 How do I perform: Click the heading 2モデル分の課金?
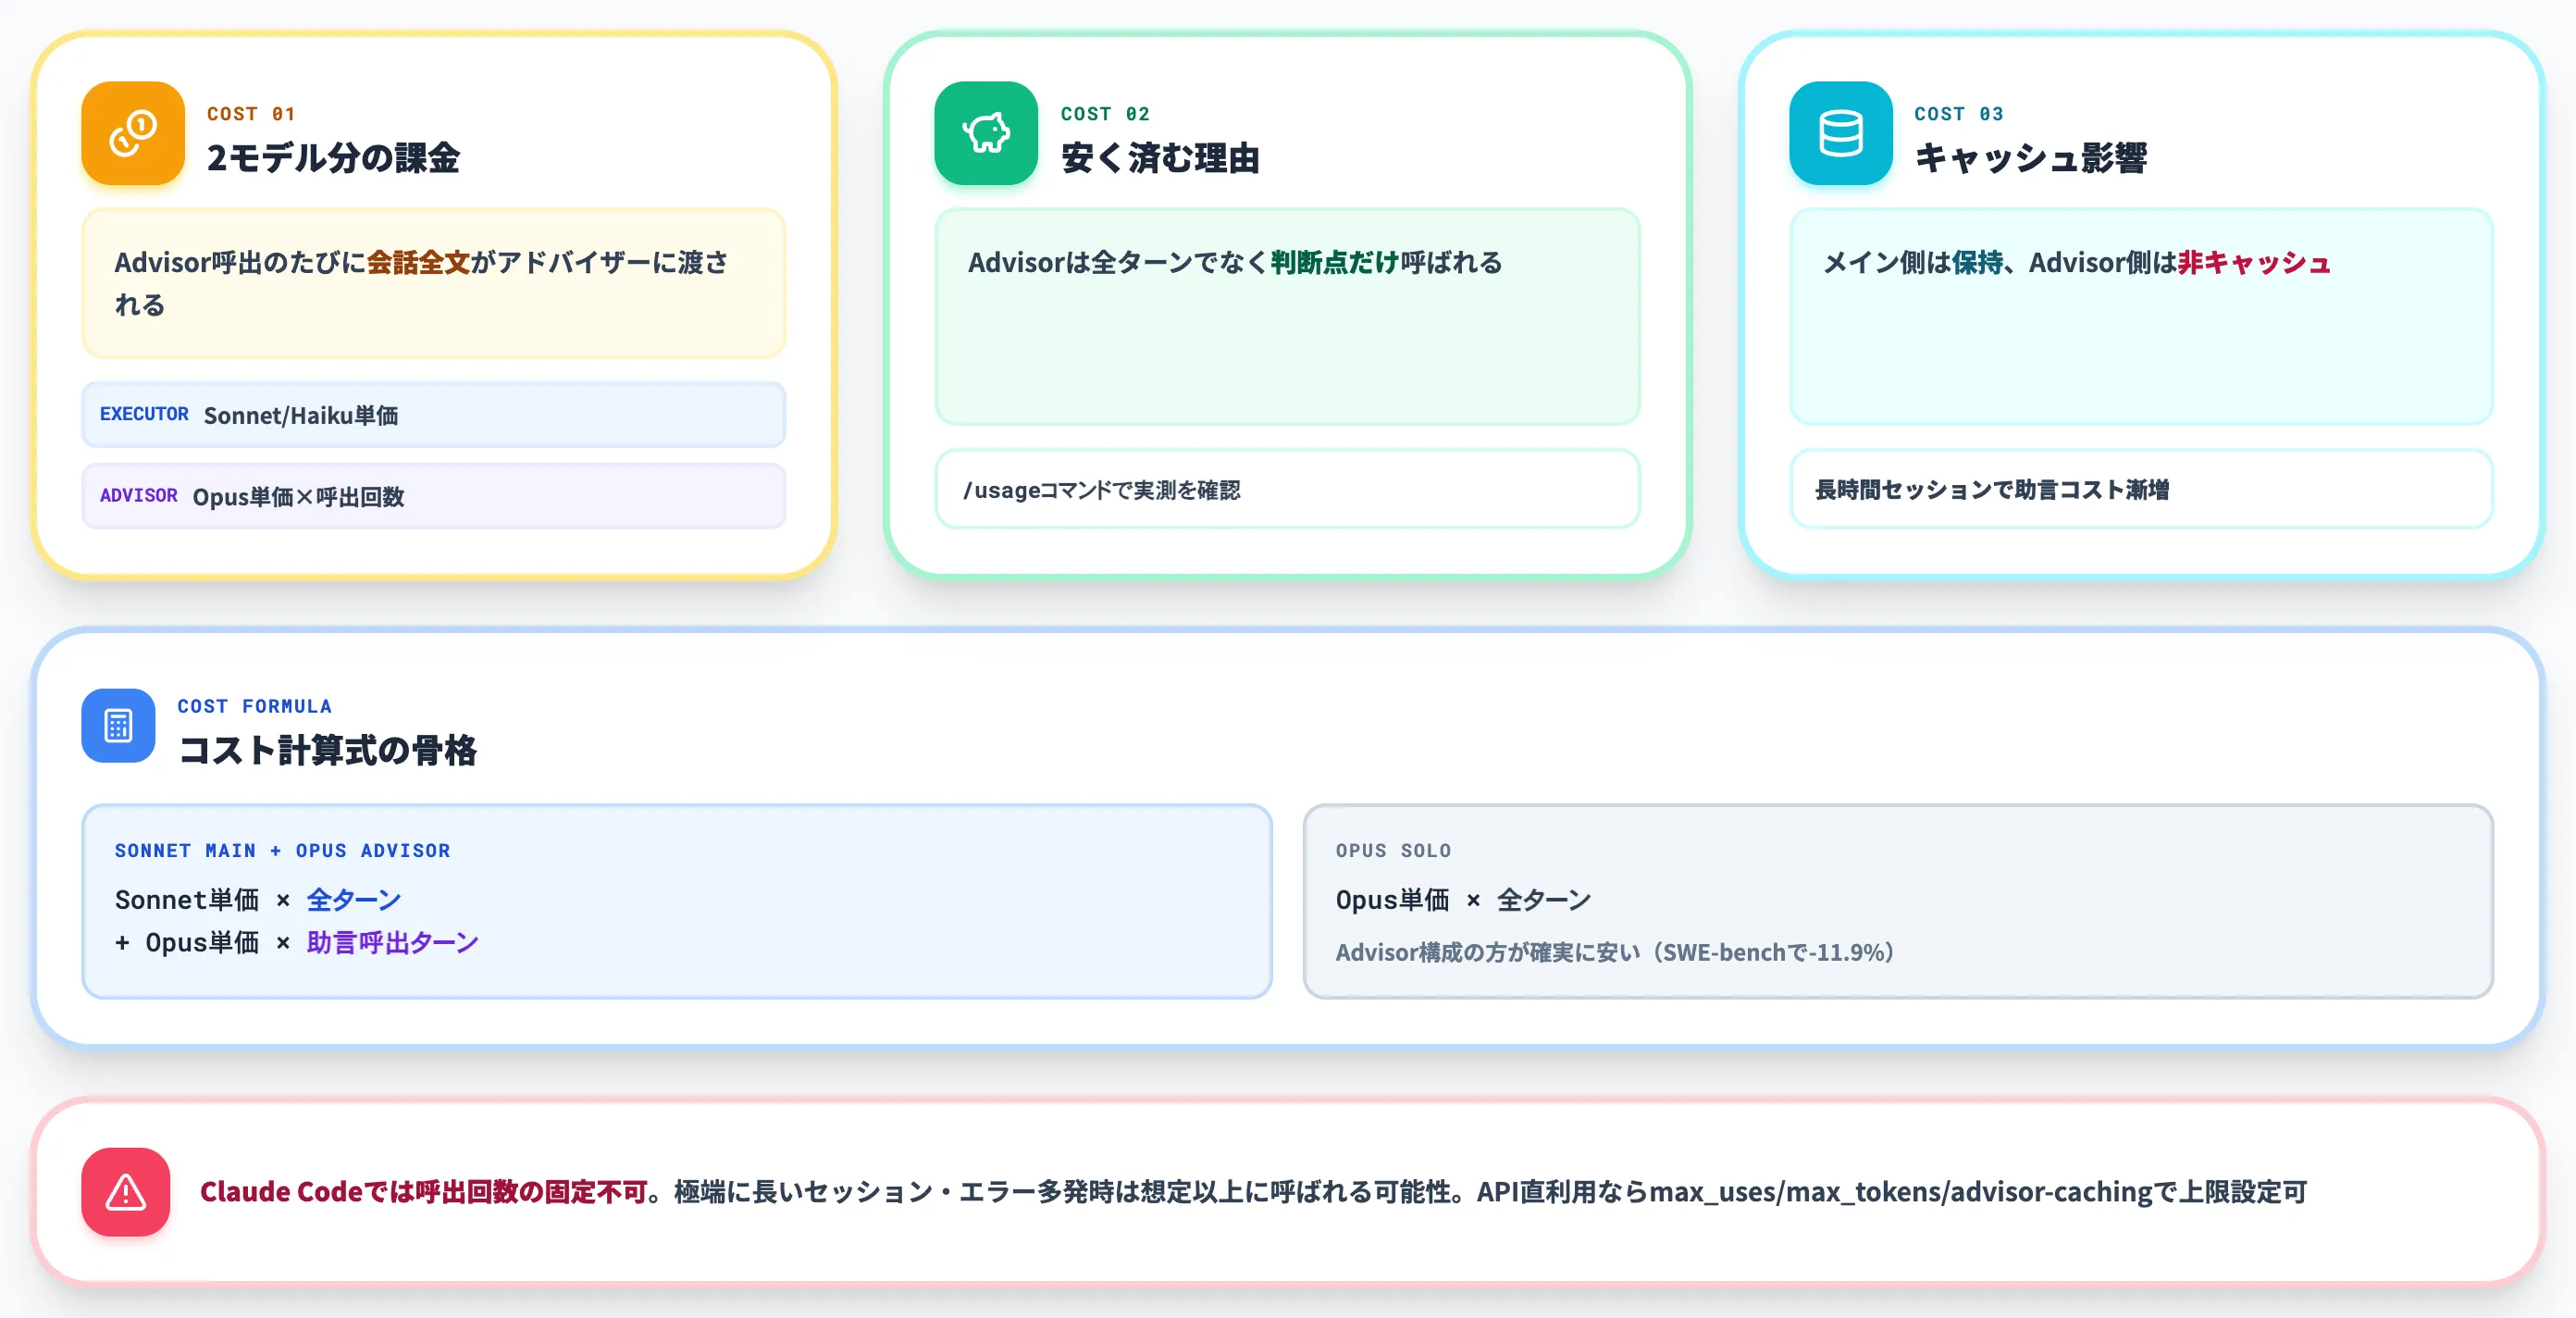[x=333, y=158]
